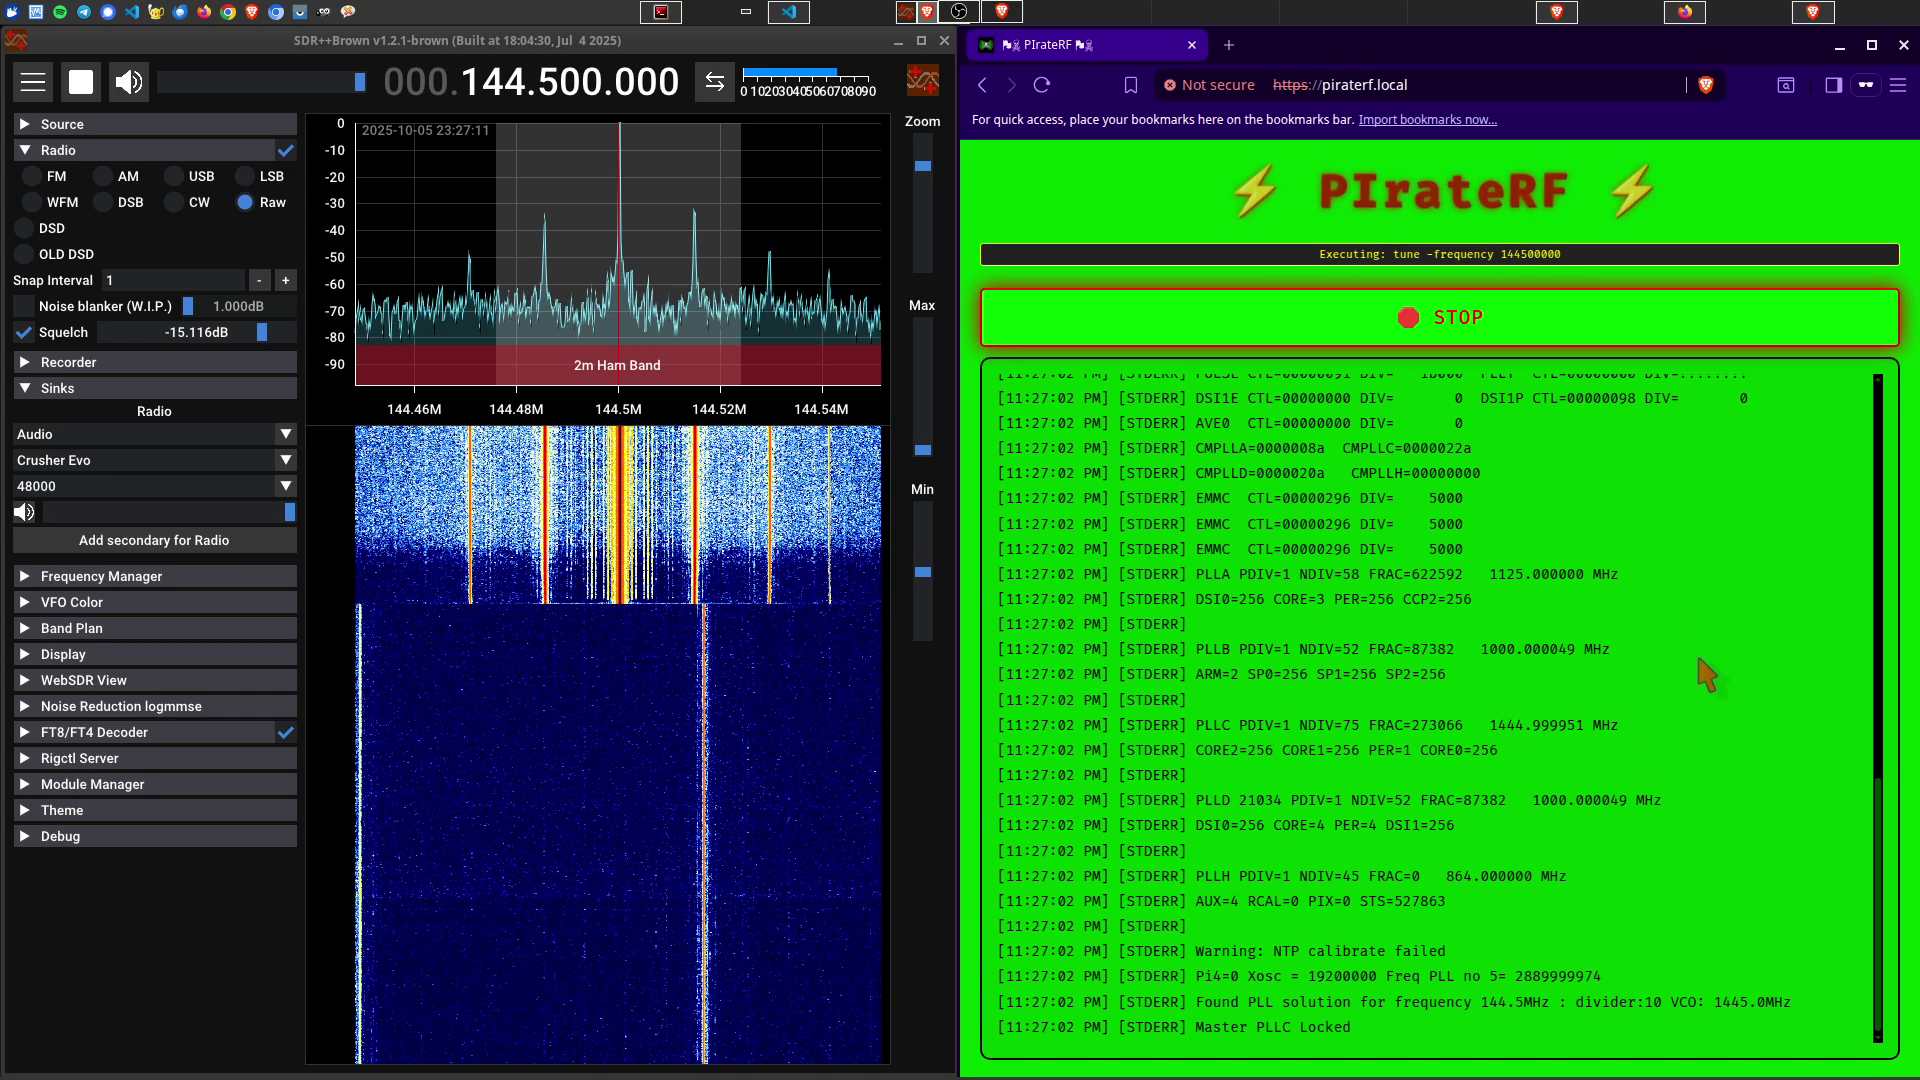This screenshot has height=1080, width=1920.
Task: Disable the Squelch checkbox
Action: pyautogui.click(x=24, y=332)
